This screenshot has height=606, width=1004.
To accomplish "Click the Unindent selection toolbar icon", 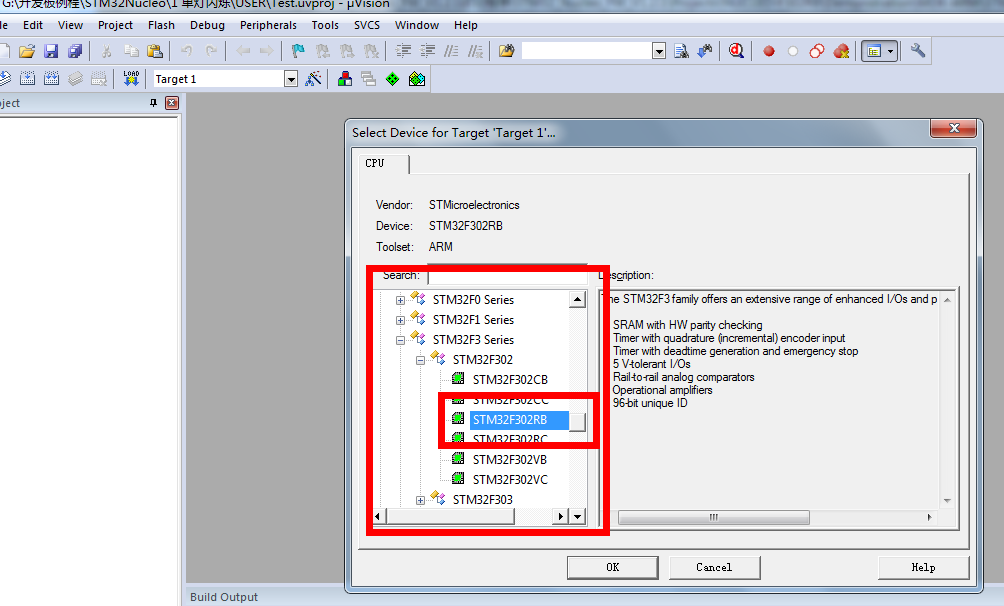I will coord(428,51).
